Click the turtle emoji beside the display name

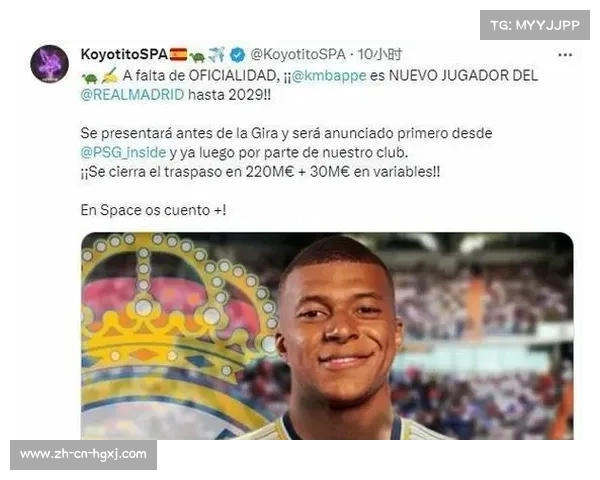(x=197, y=56)
